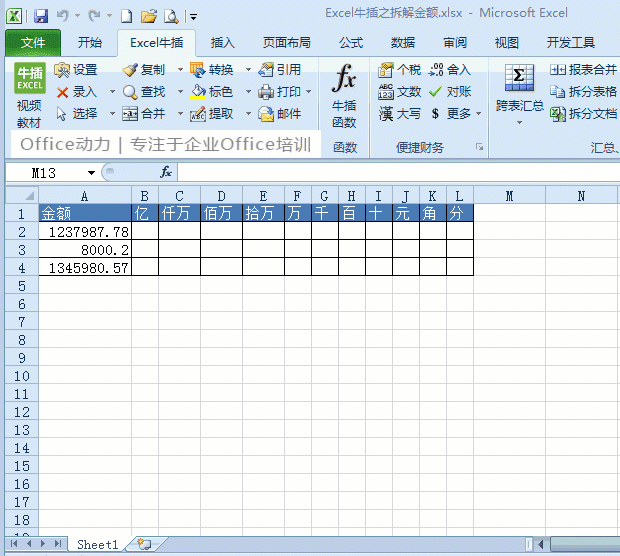
Task: Open the 更多 dropdown menu
Action: point(457,114)
